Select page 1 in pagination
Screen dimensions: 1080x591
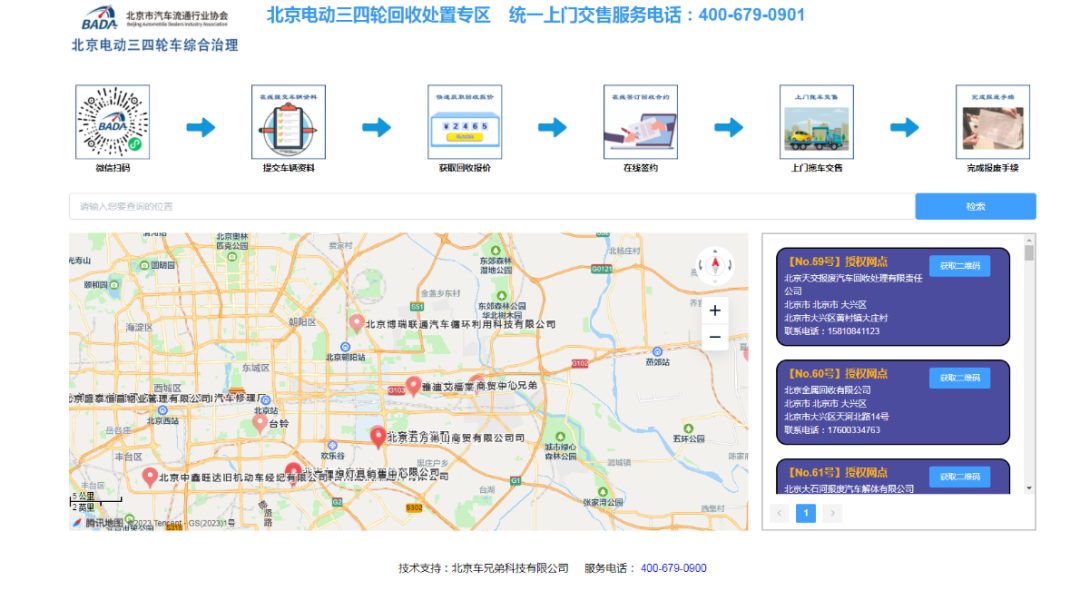tap(806, 513)
